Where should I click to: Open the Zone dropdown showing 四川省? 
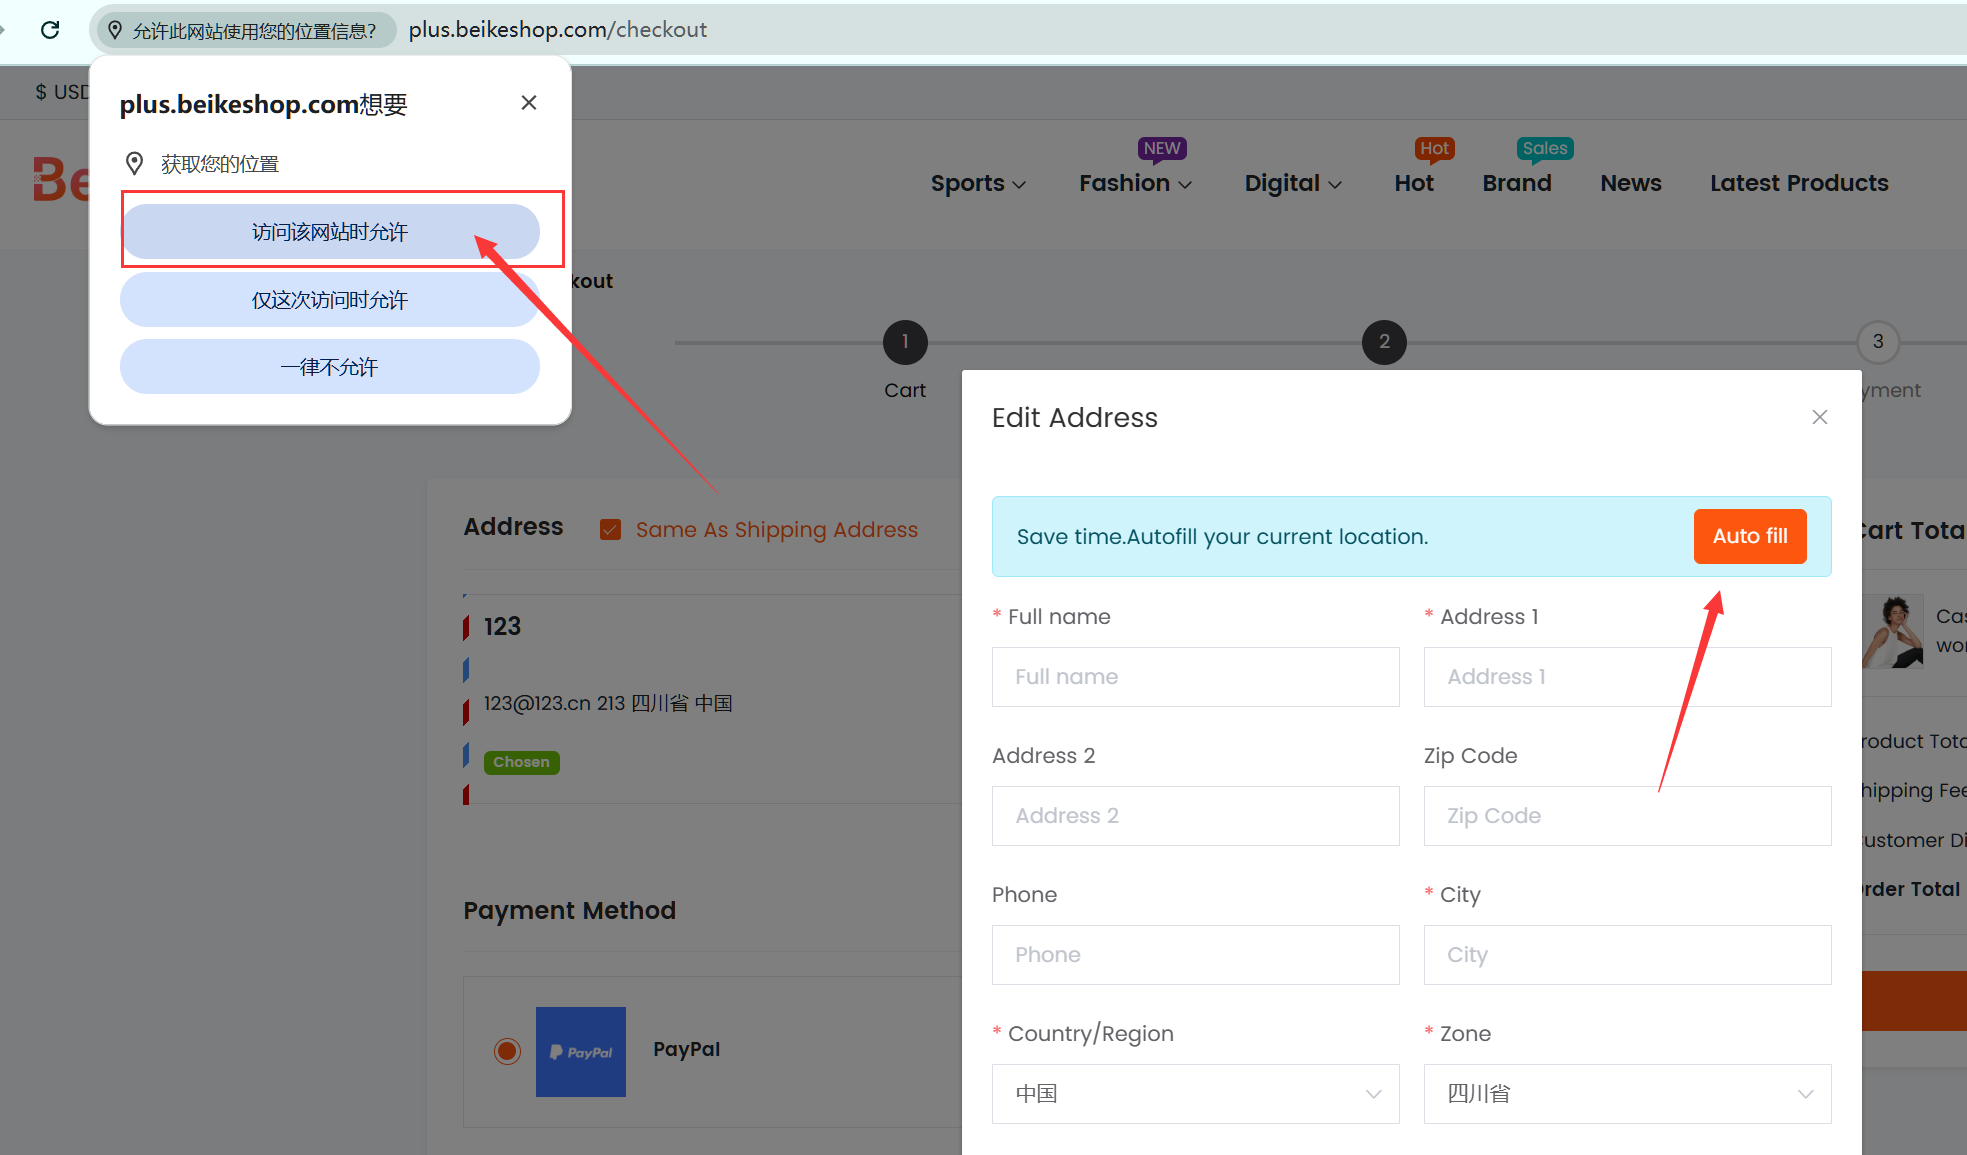(x=1627, y=1094)
